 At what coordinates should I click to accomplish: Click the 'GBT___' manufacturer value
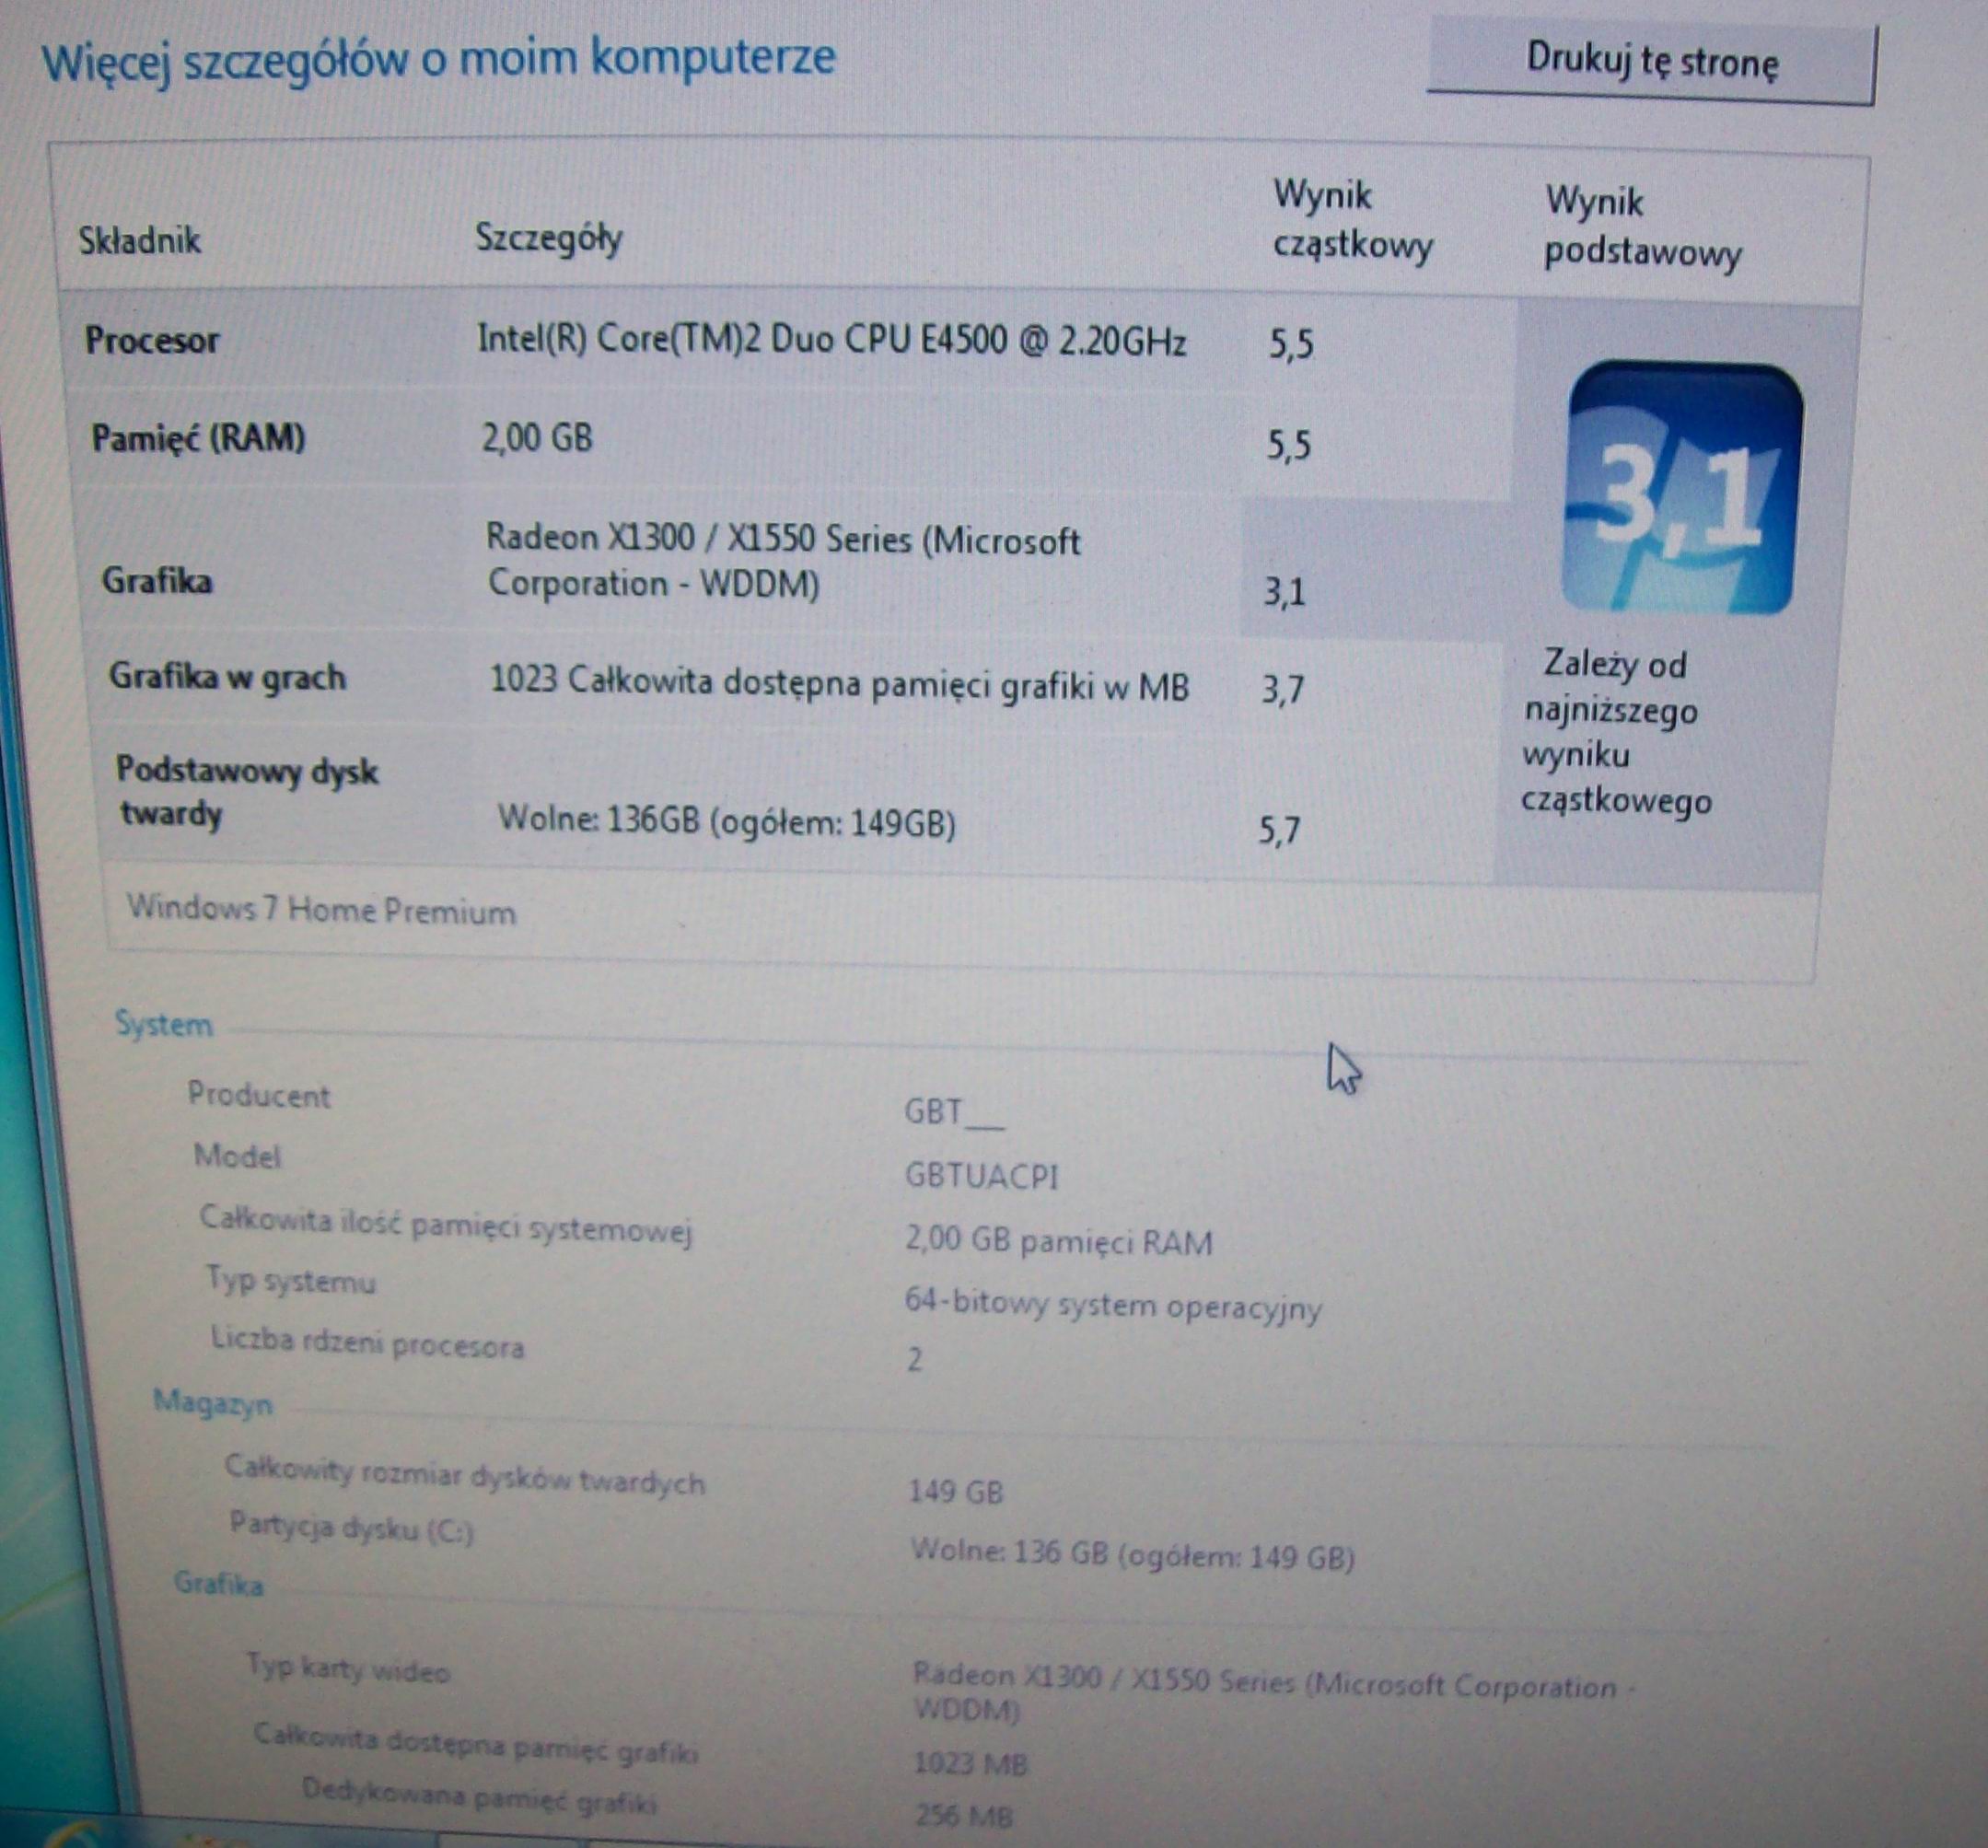[954, 1112]
